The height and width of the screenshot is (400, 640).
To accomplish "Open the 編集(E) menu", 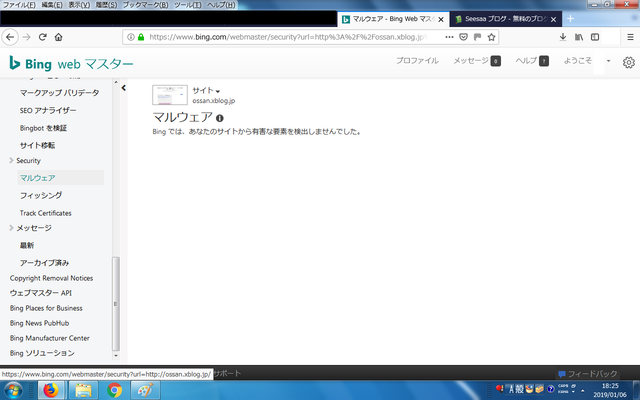I will (52, 5).
